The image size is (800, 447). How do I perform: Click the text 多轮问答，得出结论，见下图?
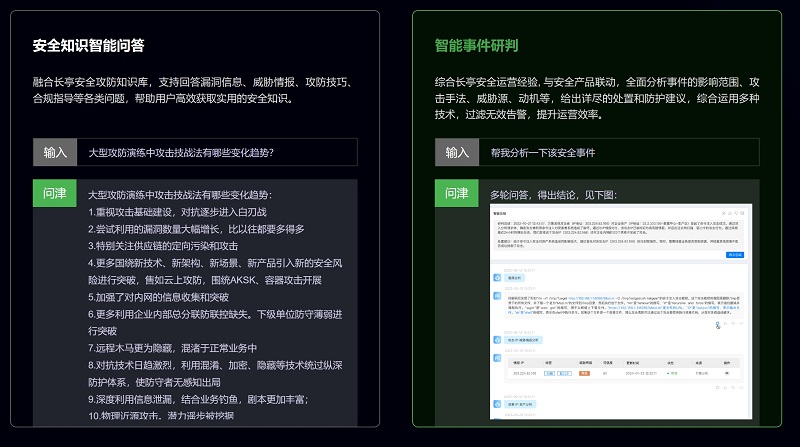pos(554,195)
